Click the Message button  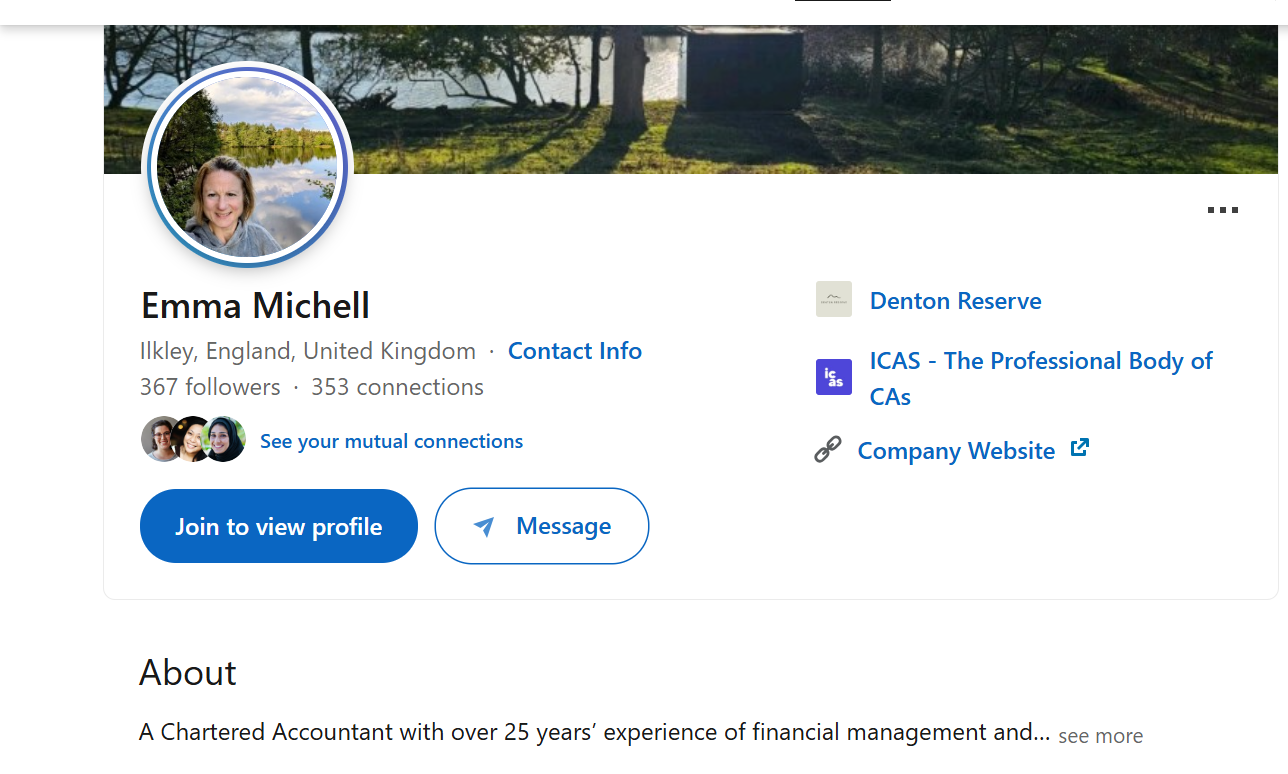(541, 525)
